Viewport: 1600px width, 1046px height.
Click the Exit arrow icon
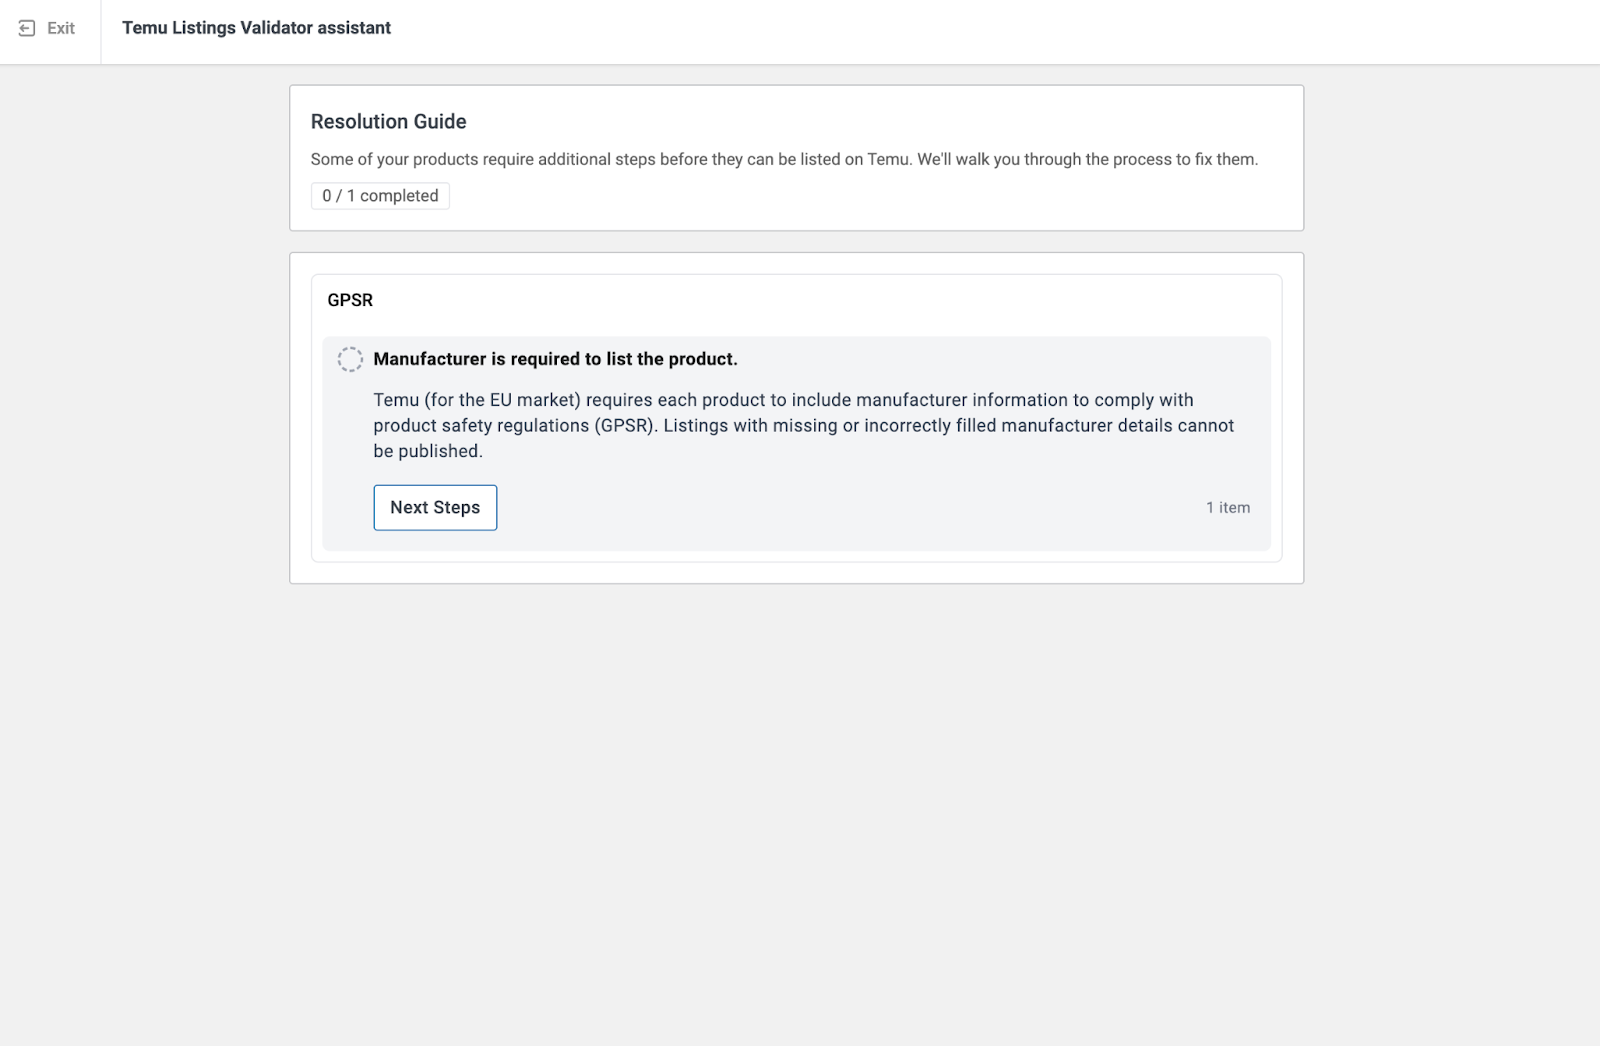pyautogui.click(x=27, y=29)
